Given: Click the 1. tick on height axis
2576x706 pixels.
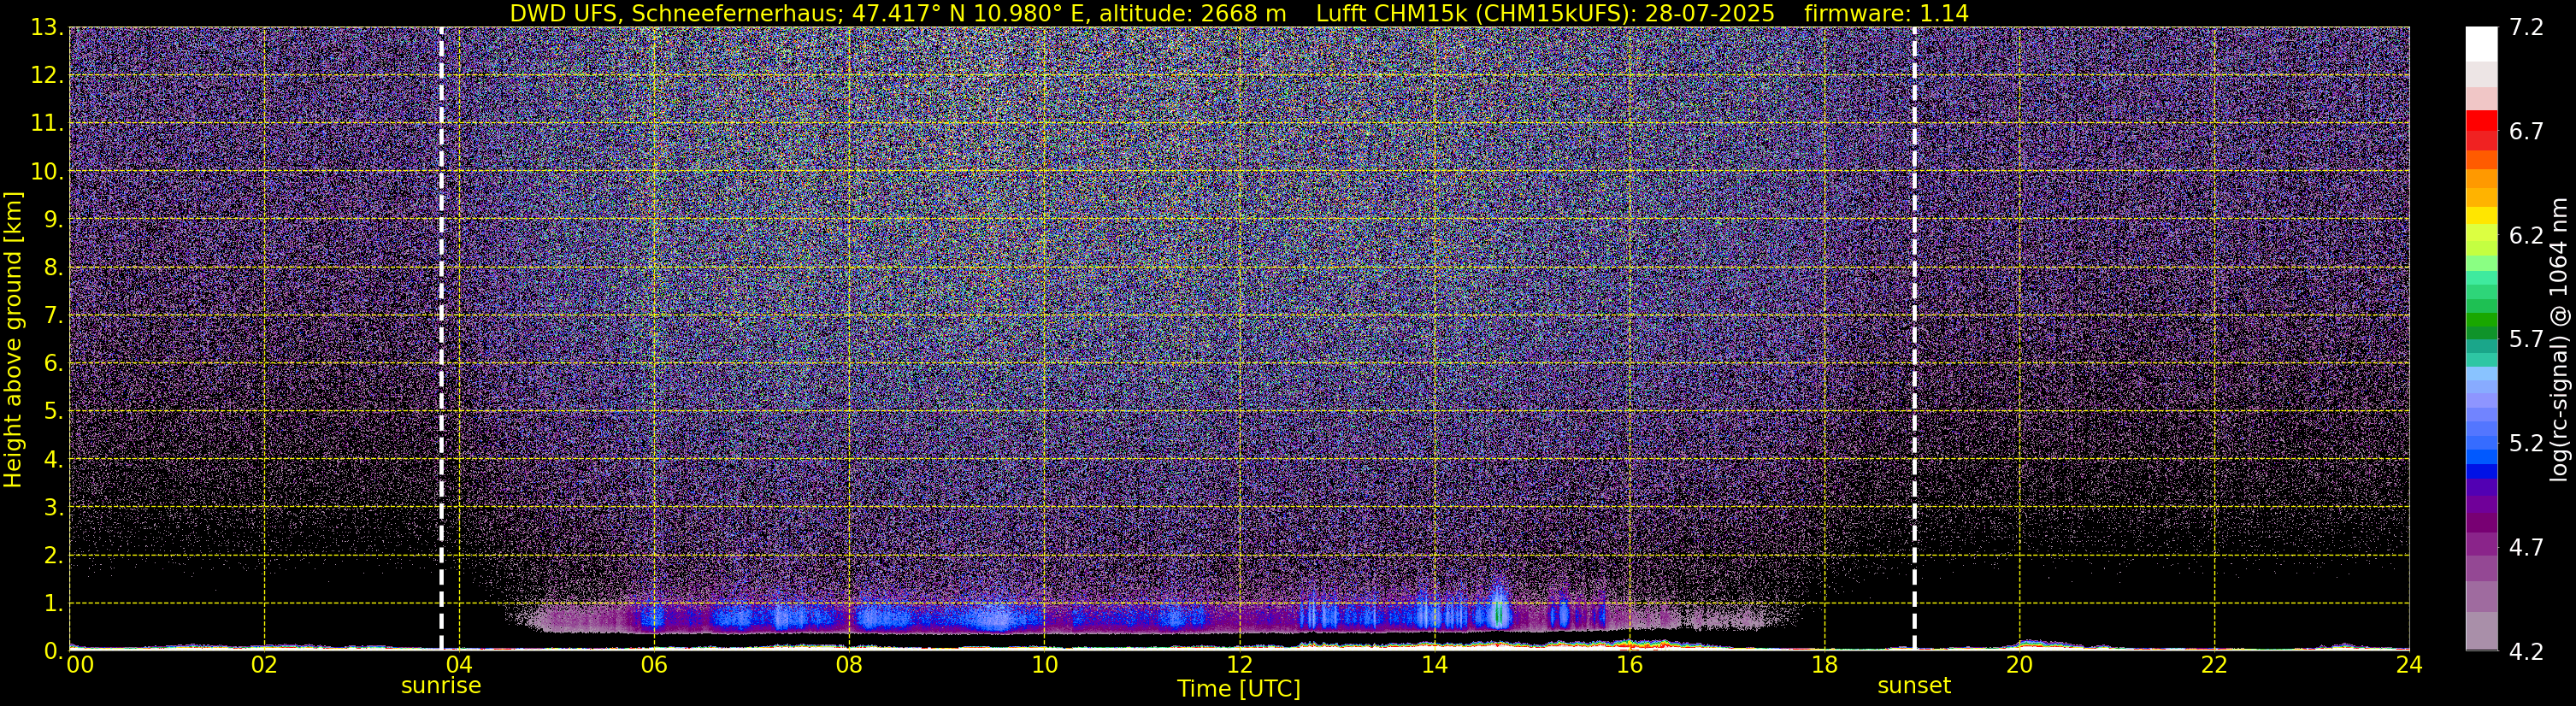Looking at the screenshot, I should pyautogui.click(x=53, y=604).
